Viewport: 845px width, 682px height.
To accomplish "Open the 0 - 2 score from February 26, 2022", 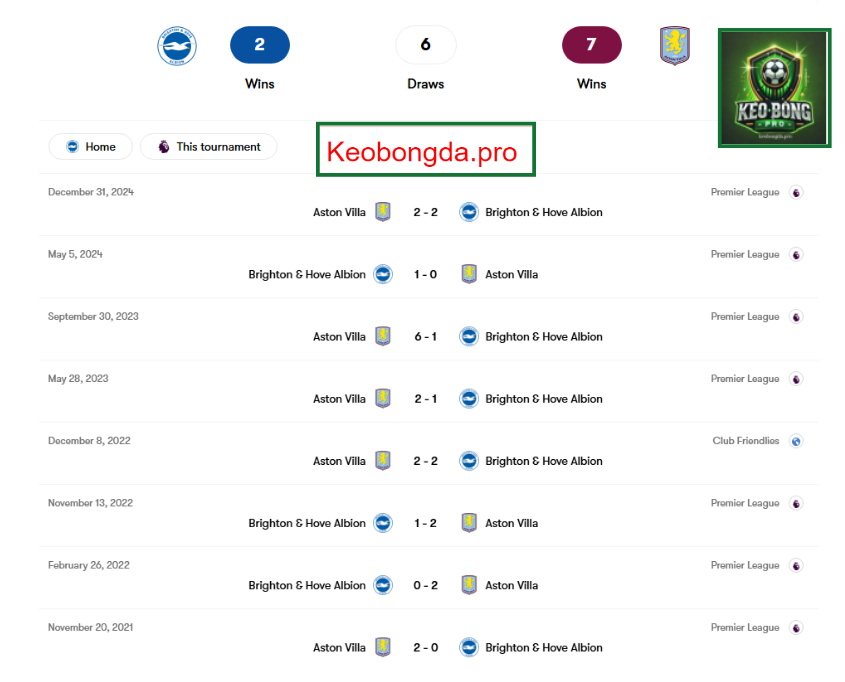I will [x=426, y=586].
